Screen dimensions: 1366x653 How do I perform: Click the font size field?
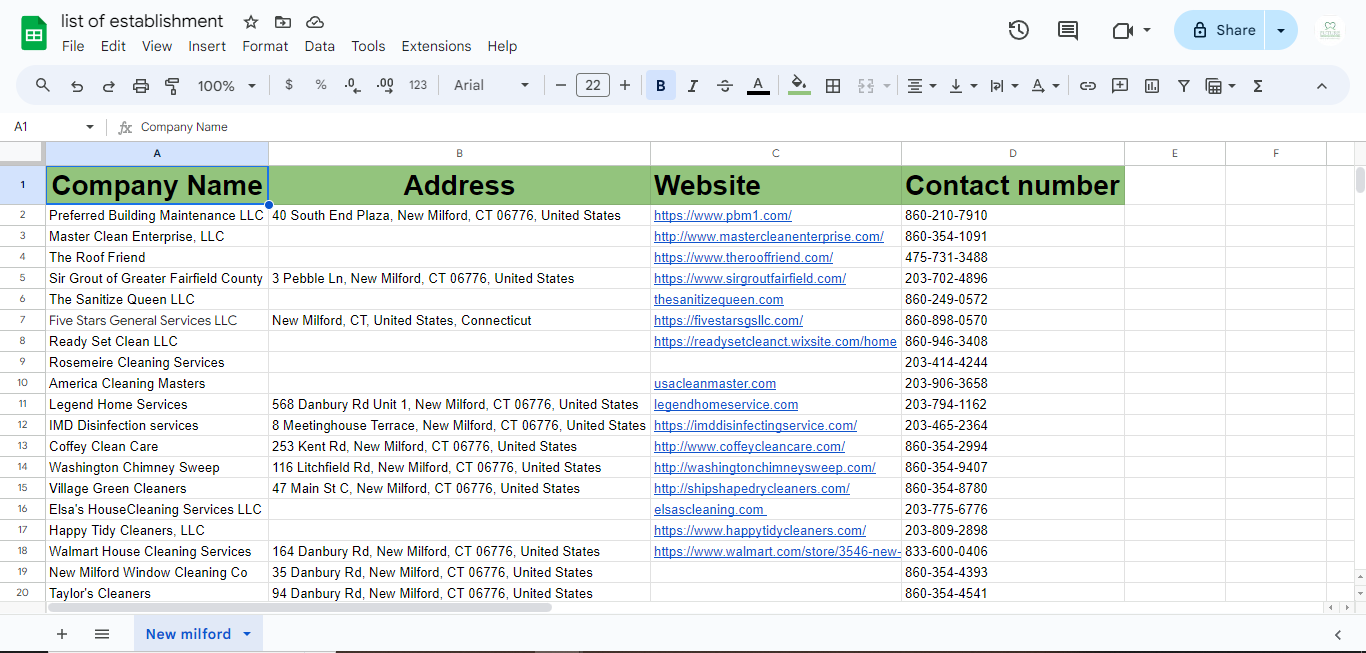pos(593,86)
